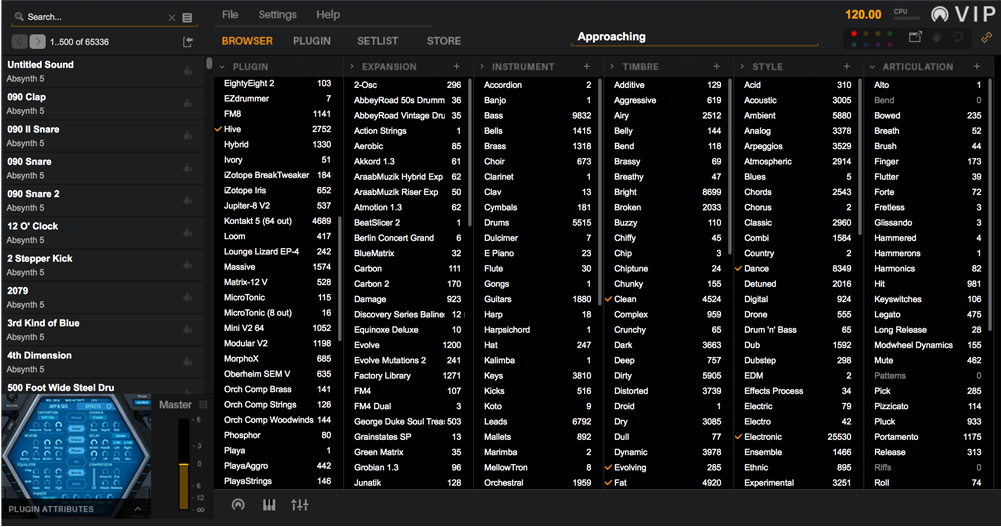Open the File menu
This screenshot has width=1001, height=527.
[x=230, y=15]
